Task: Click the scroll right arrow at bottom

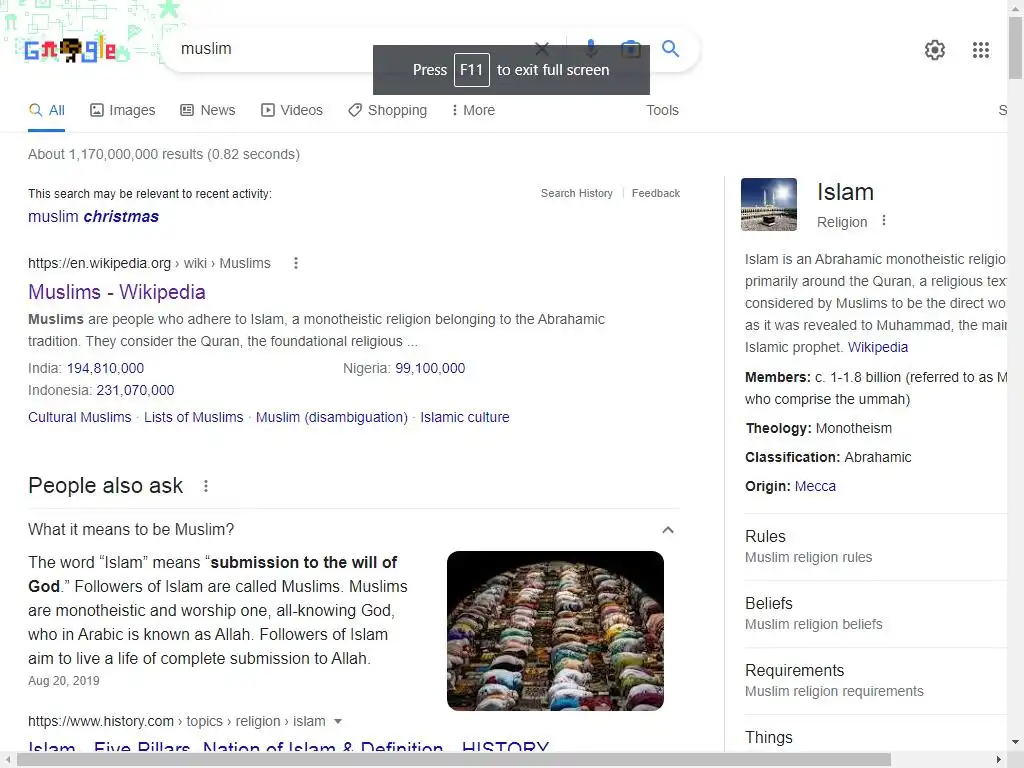Action: (999, 760)
